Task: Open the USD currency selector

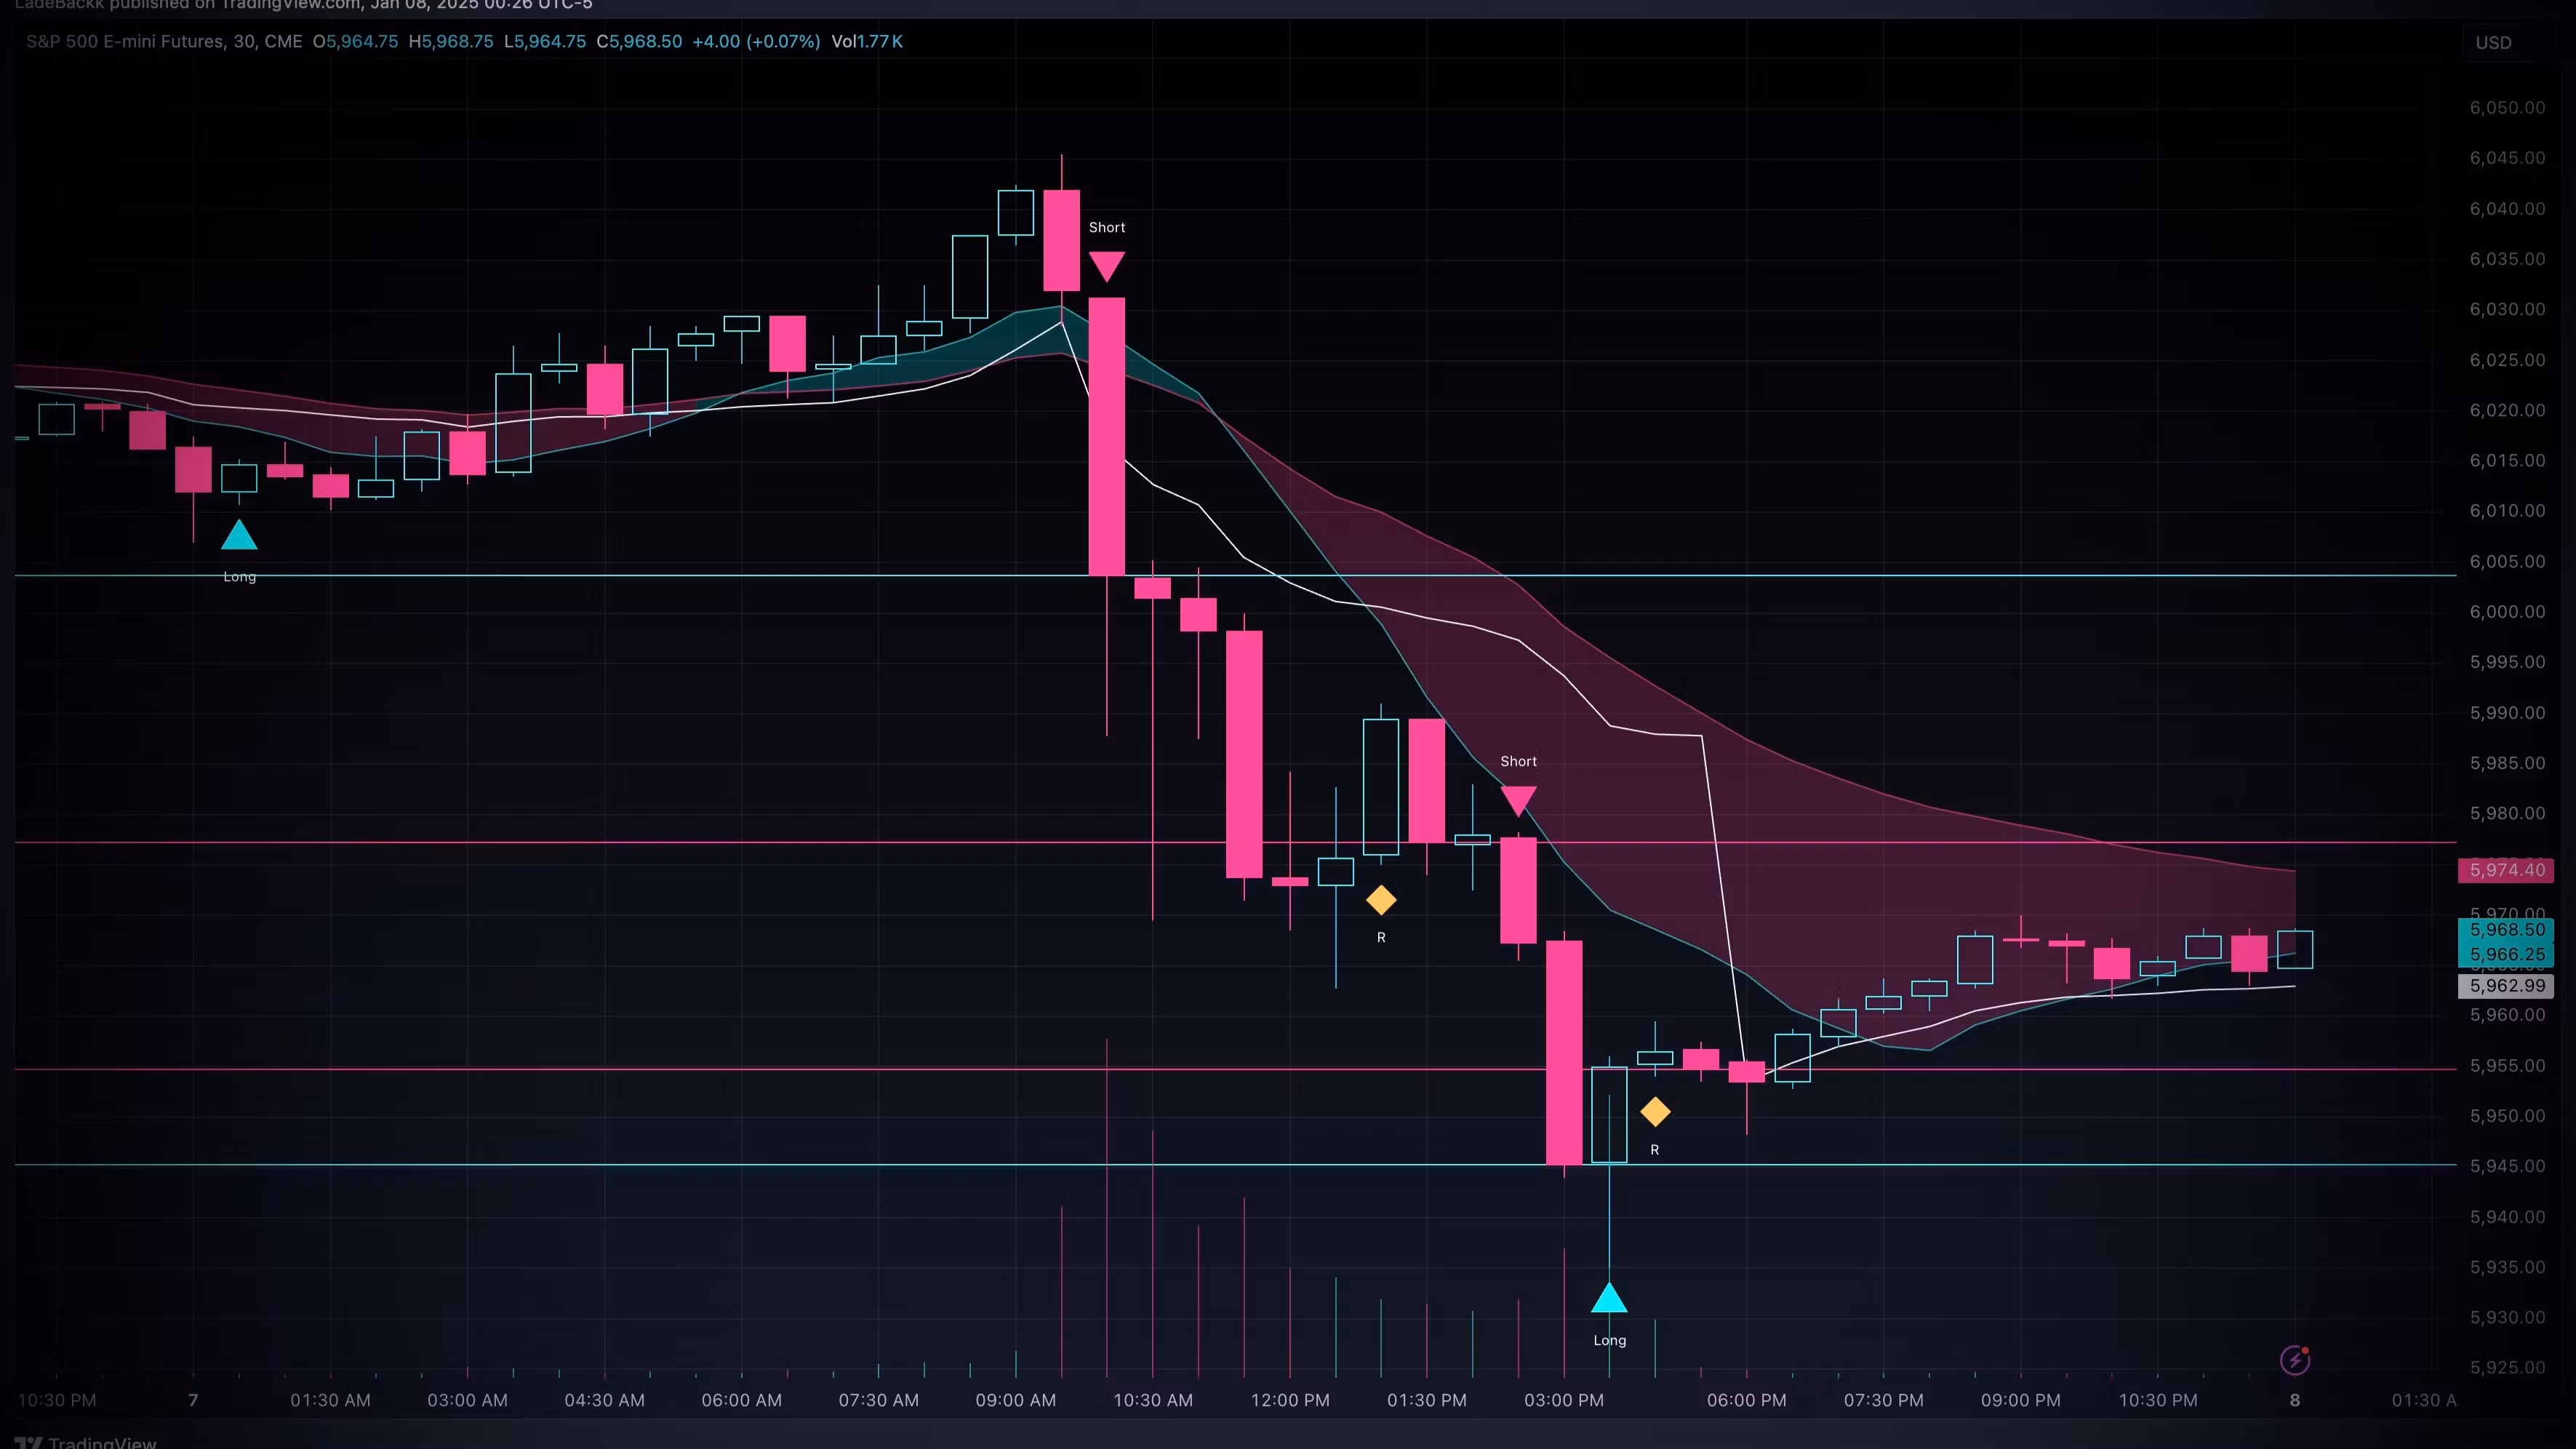Action: [2493, 43]
